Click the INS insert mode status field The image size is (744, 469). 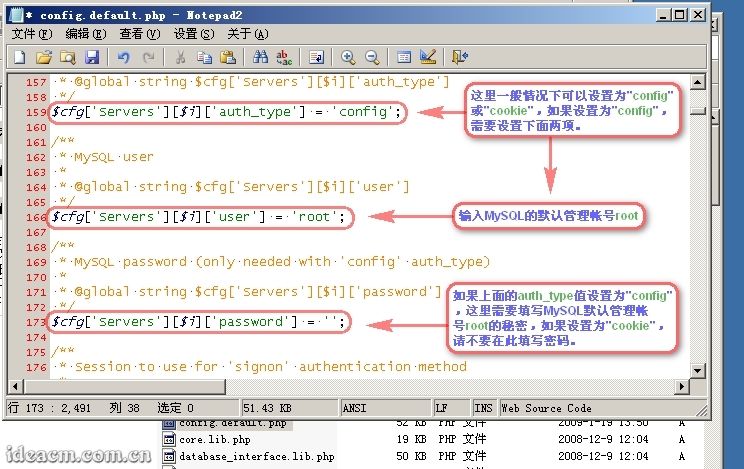point(484,408)
